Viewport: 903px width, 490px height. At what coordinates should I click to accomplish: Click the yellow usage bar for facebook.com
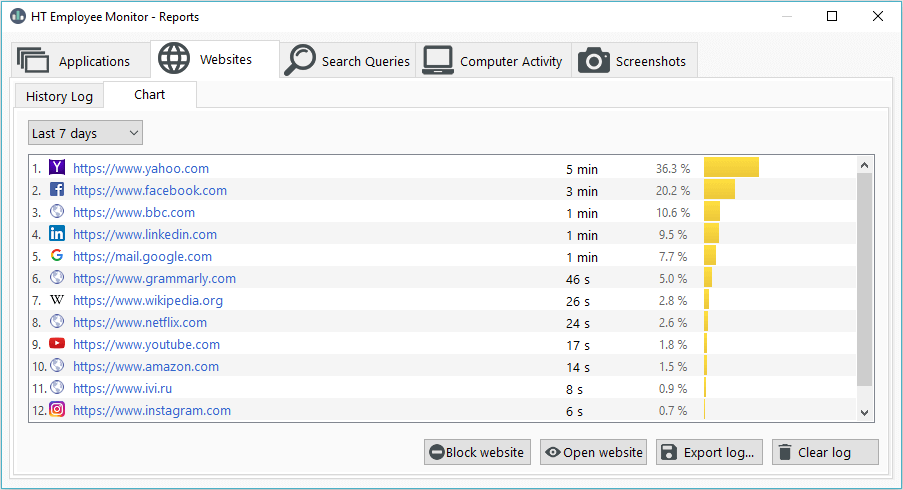tap(719, 189)
